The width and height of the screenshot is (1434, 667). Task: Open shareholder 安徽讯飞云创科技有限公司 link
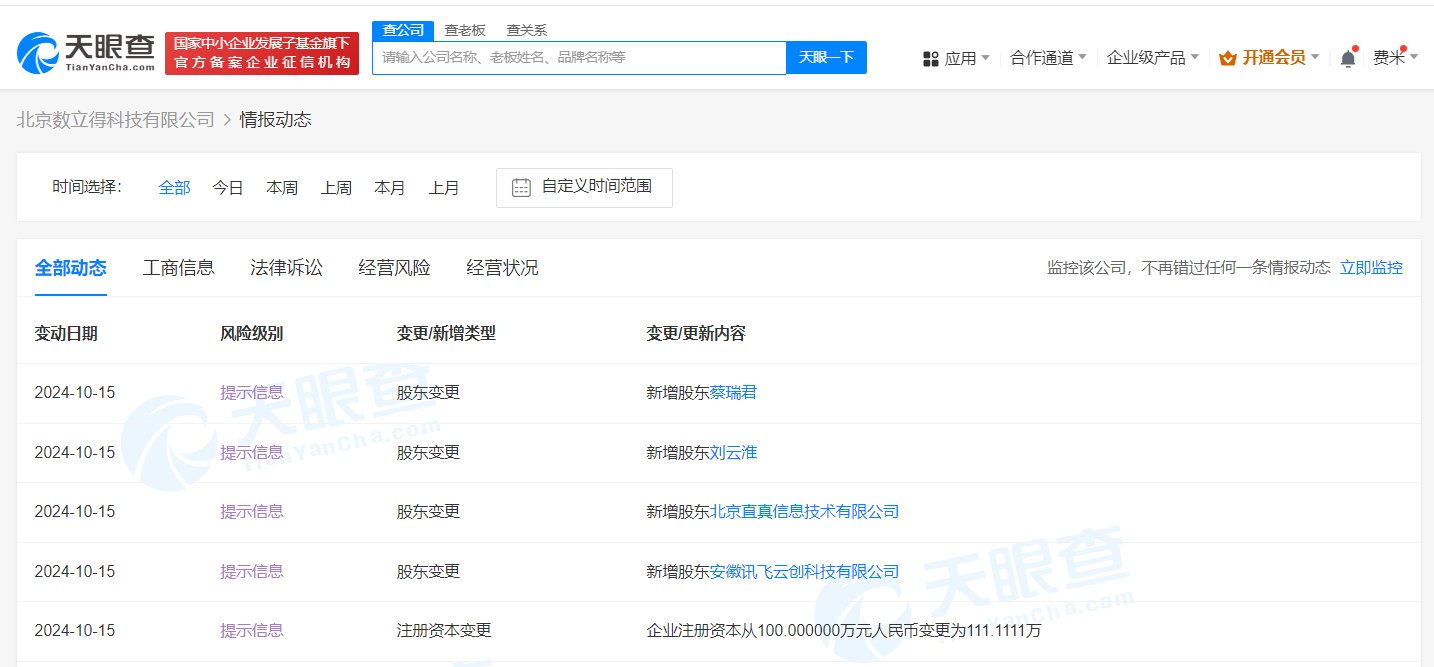click(x=806, y=571)
